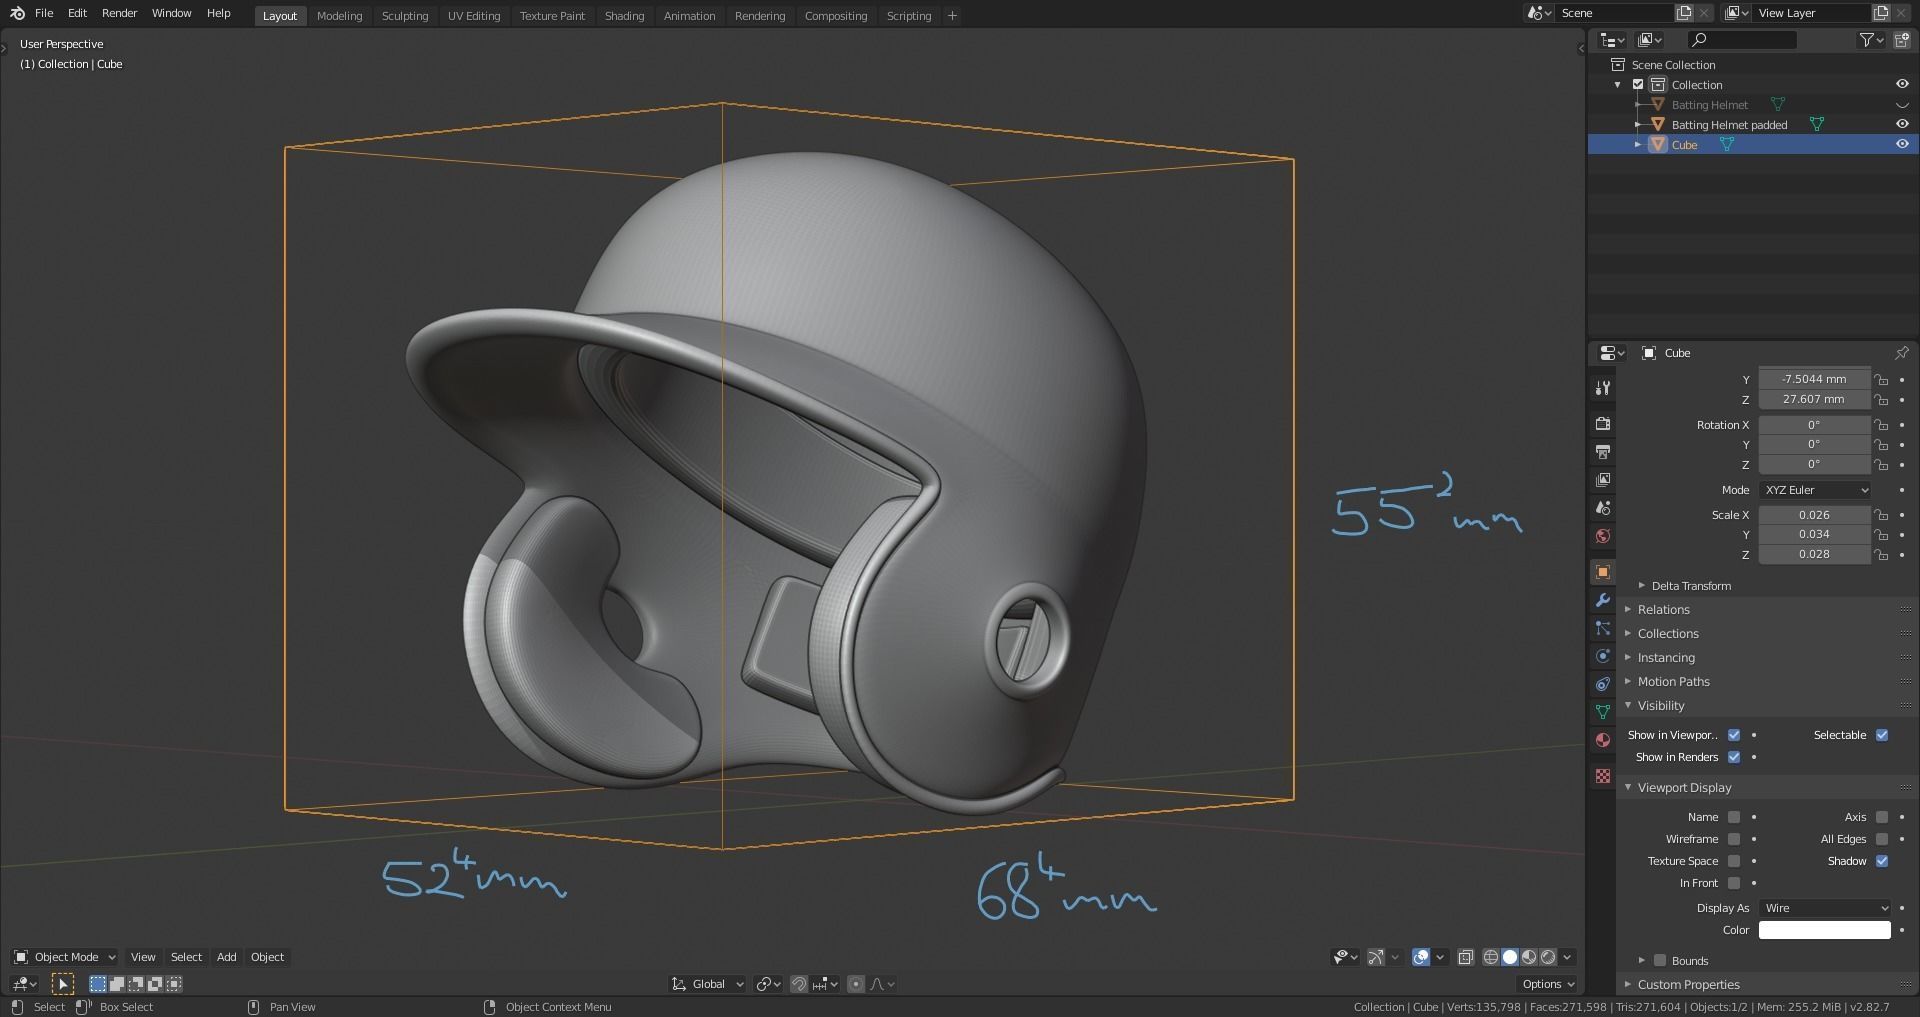
Task: Open the Object Constraints properties tab
Action: [1603, 684]
